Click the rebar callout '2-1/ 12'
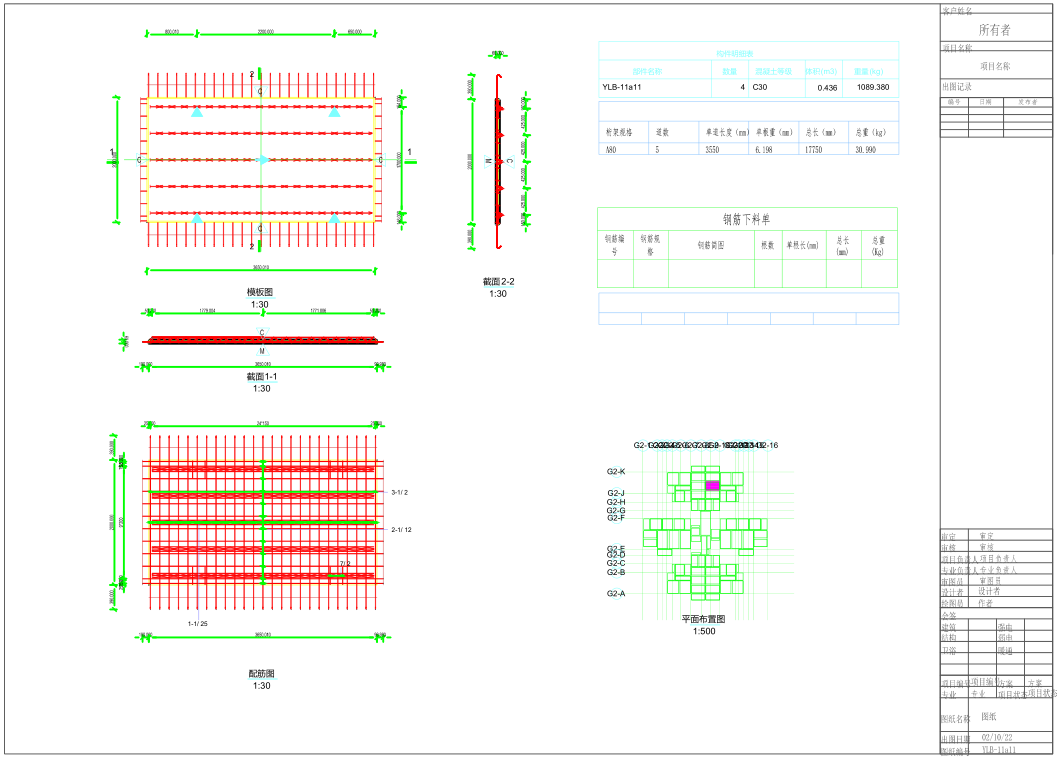1057x758 pixels. coord(401,529)
